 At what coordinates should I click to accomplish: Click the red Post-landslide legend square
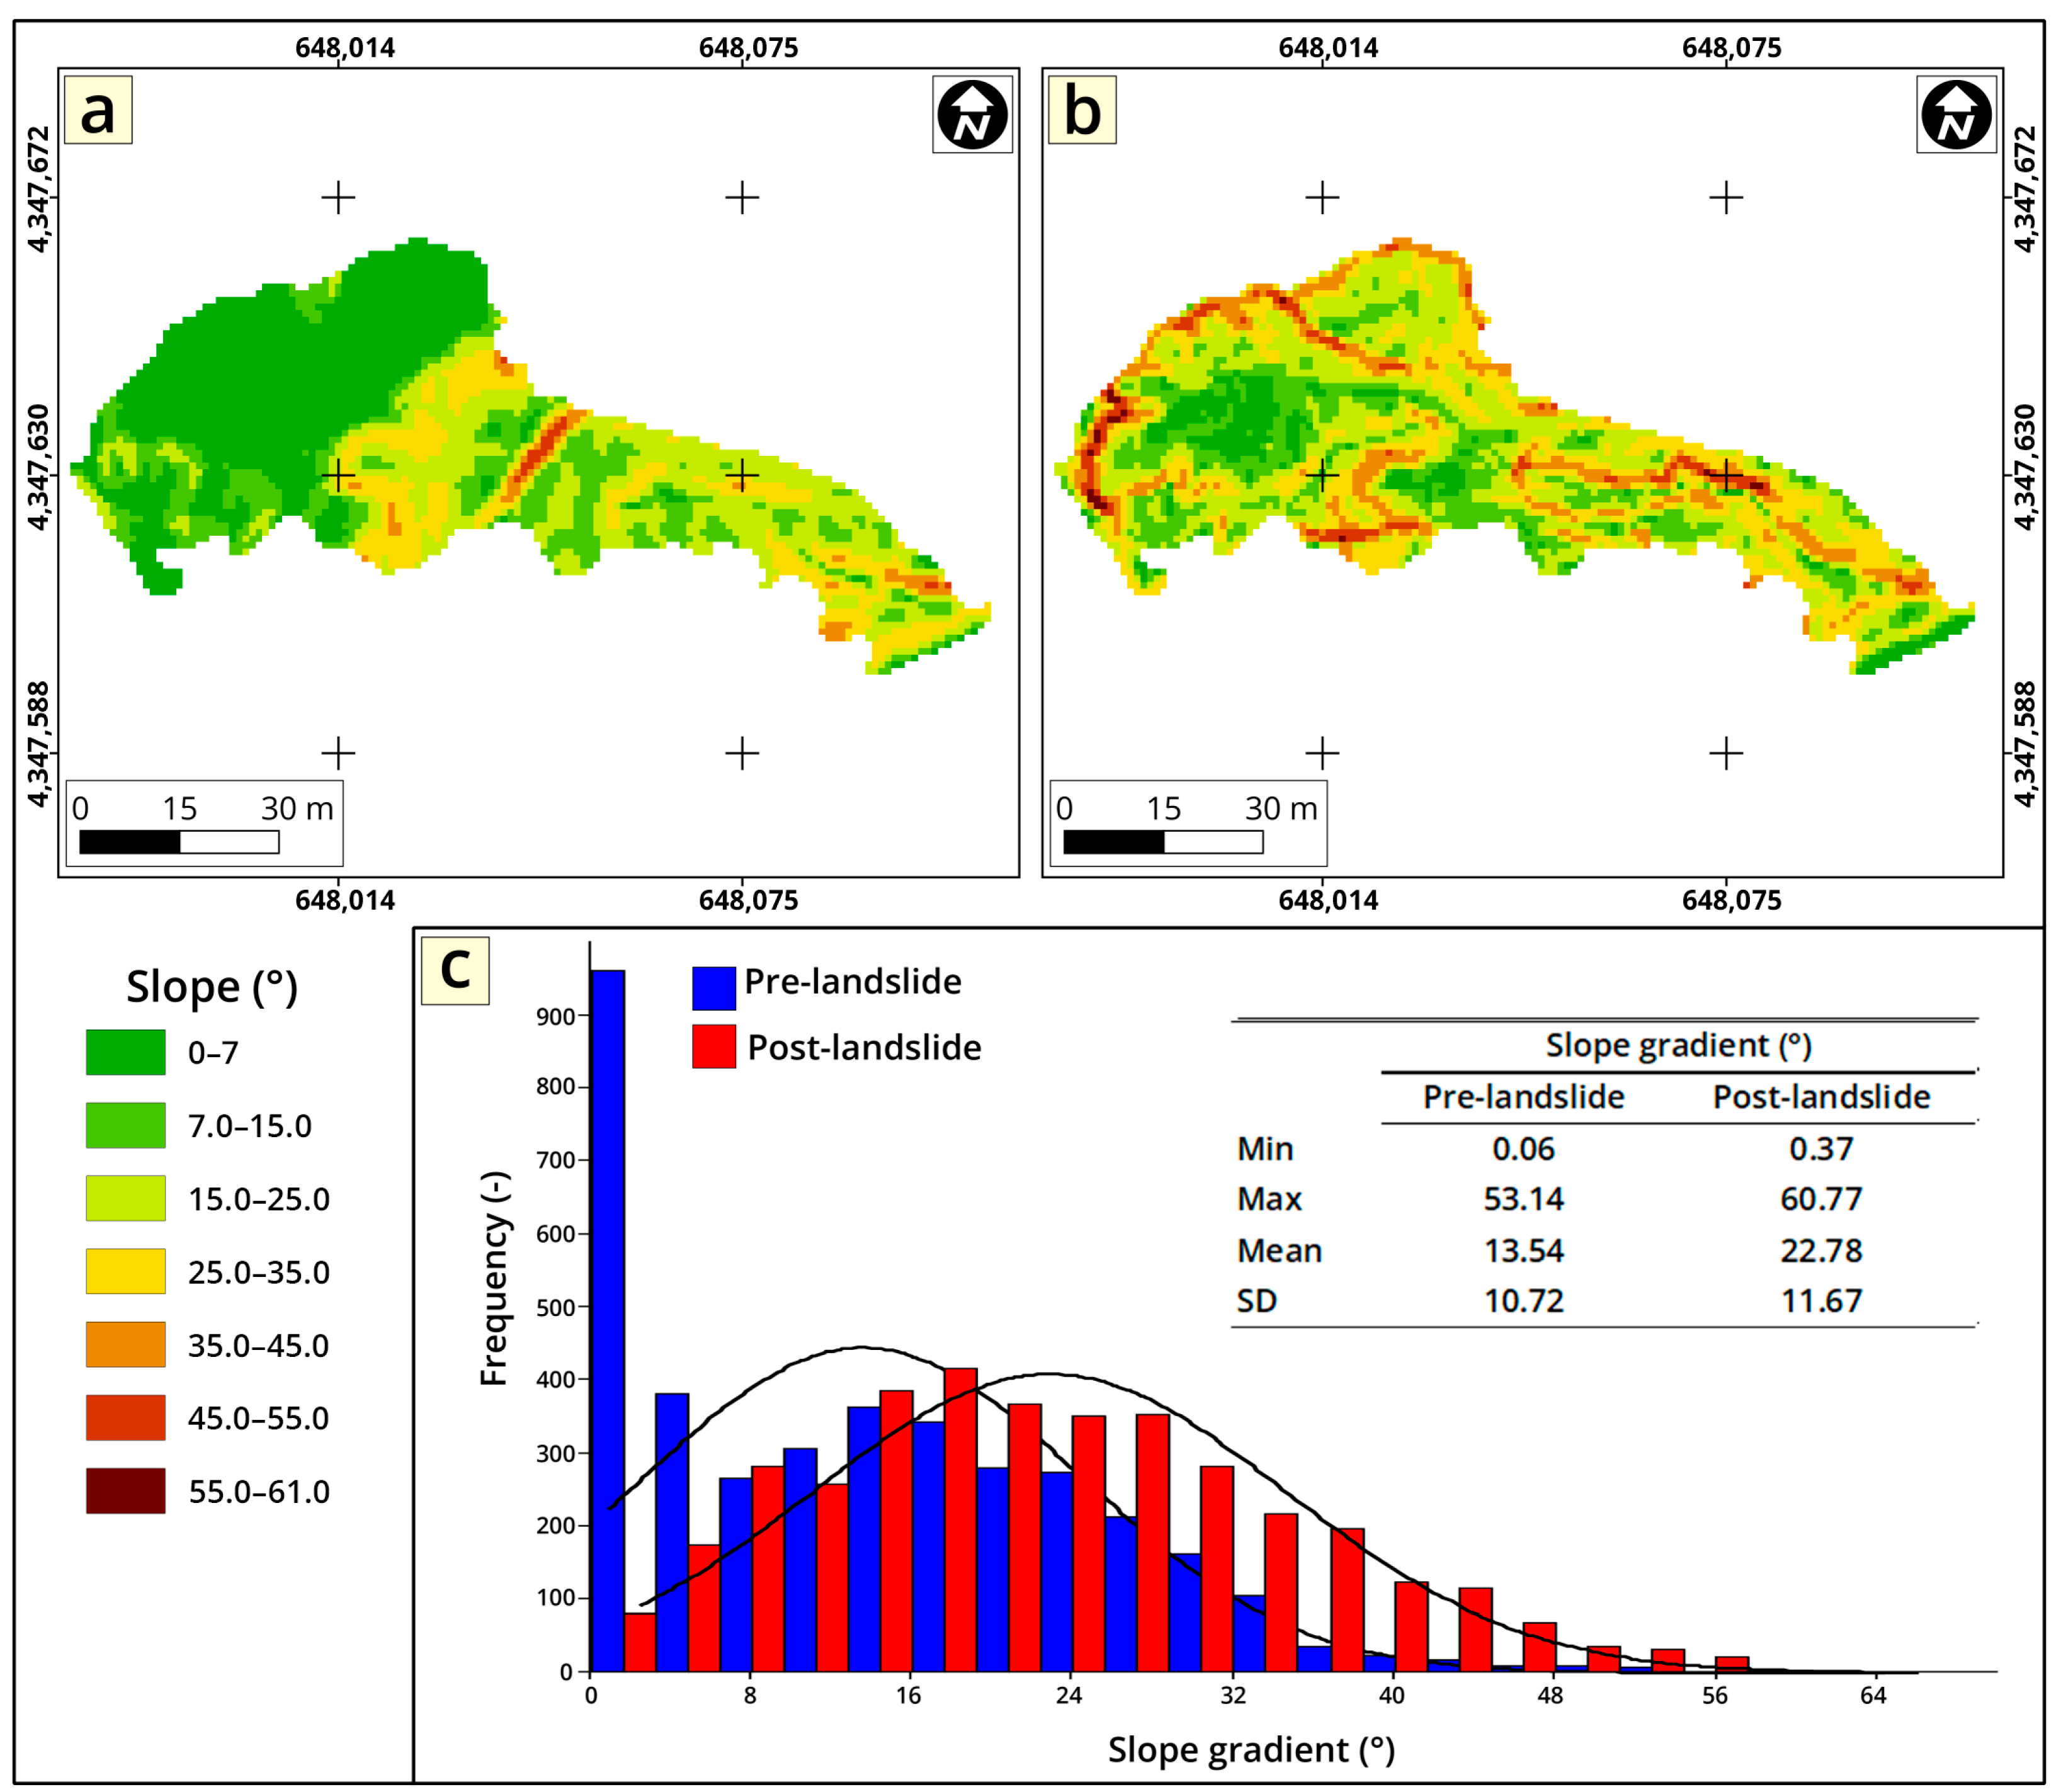(713, 1046)
